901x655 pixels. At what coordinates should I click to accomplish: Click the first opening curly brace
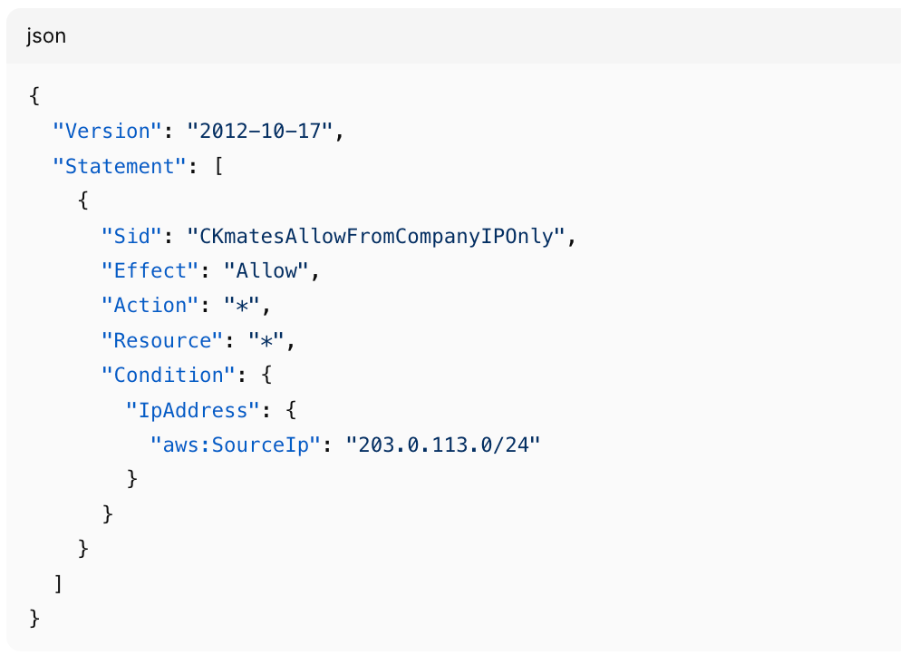[x=34, y=97]
